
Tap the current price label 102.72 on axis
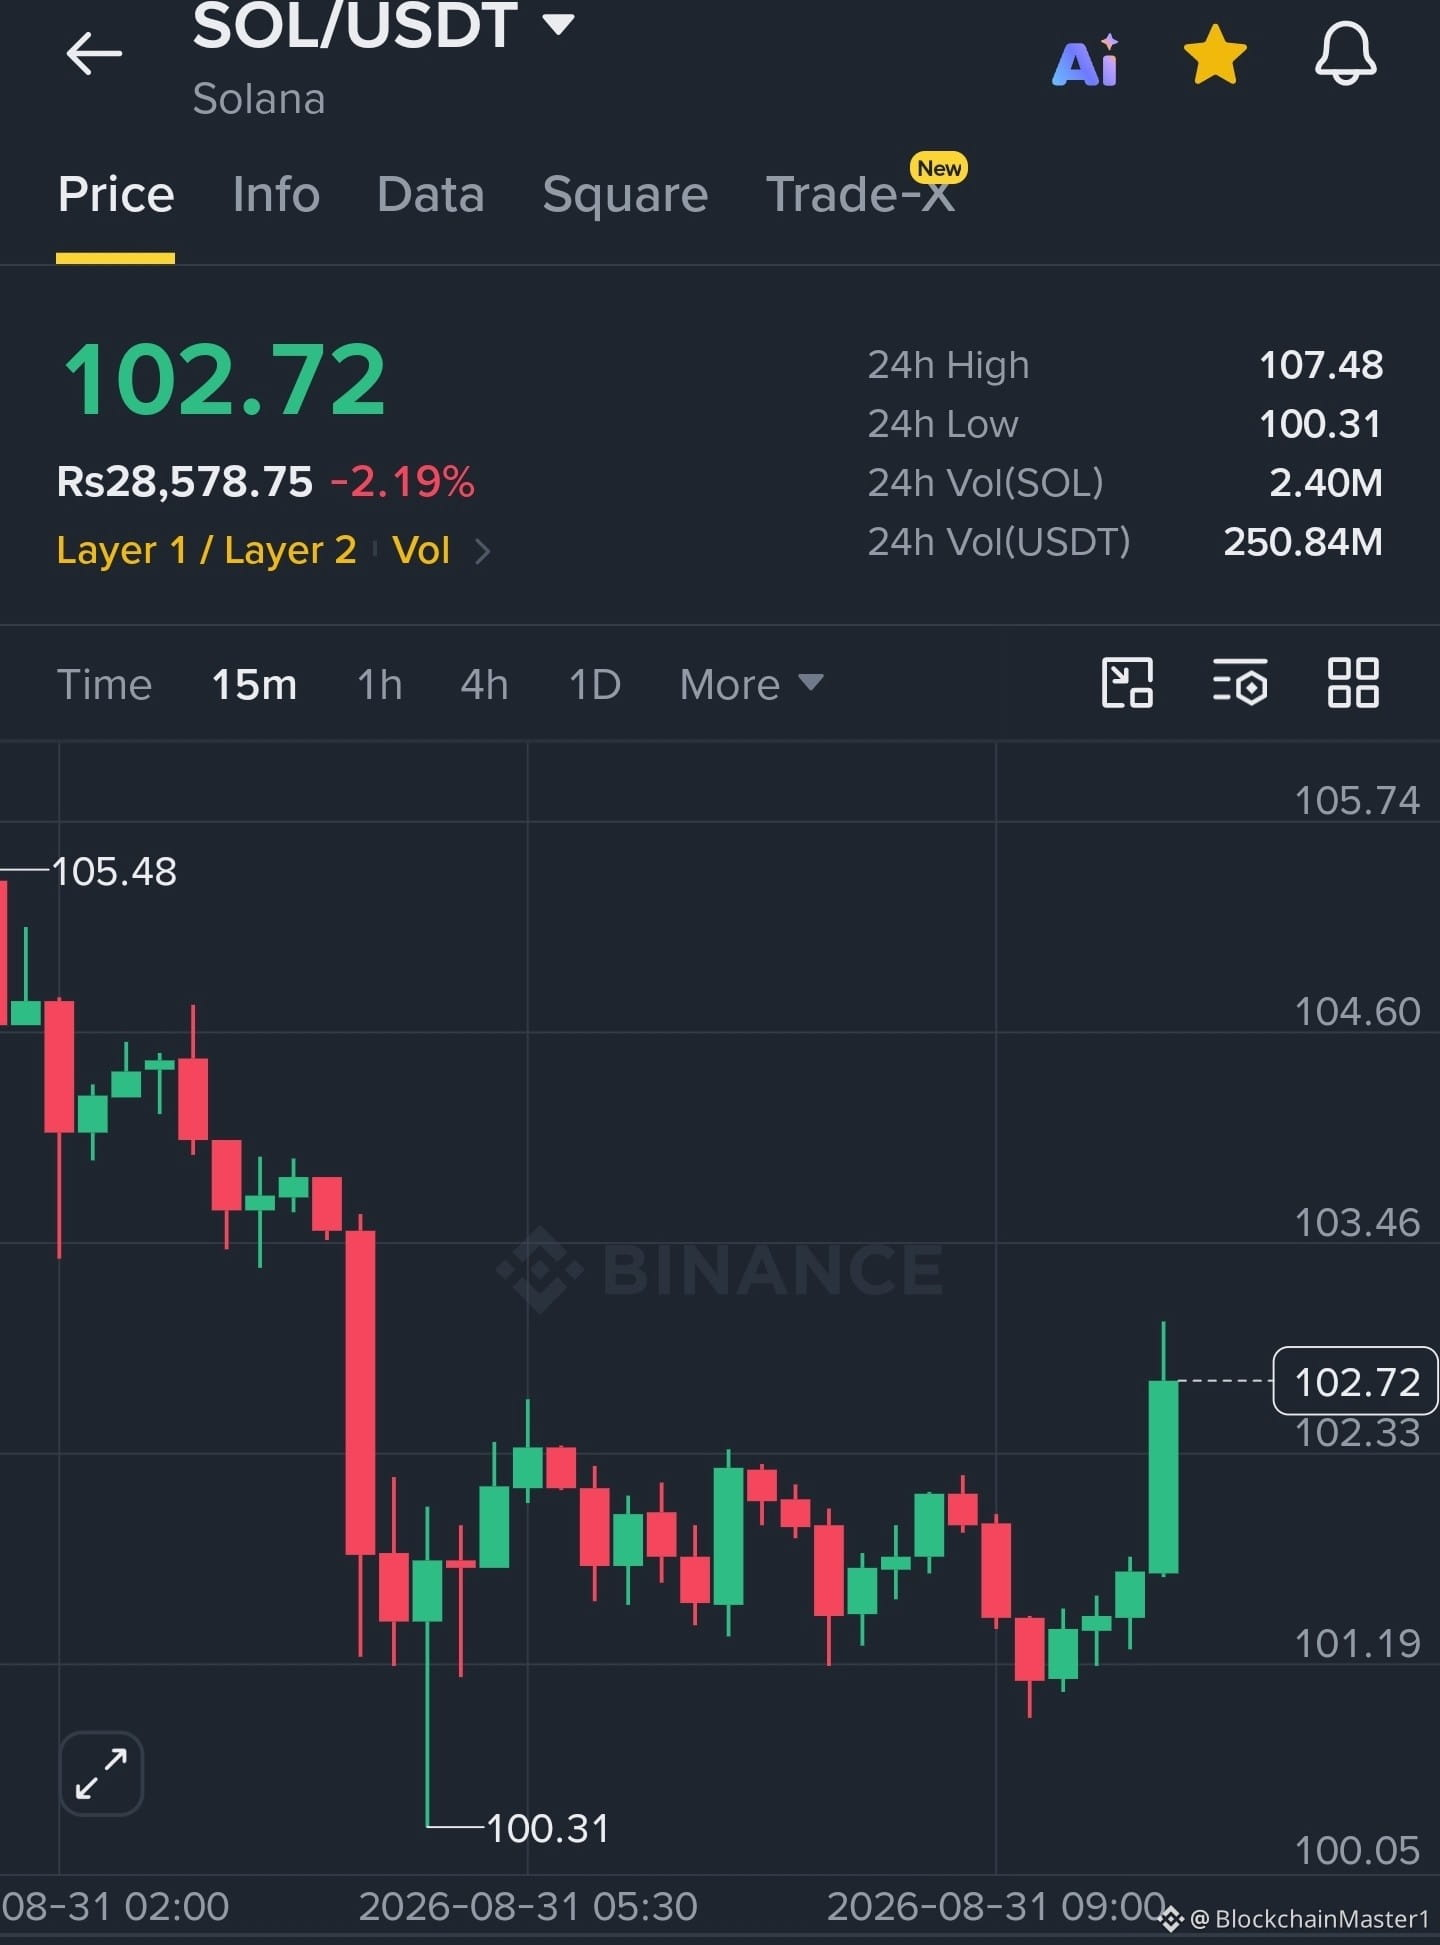pyautogui.click(x=1355, y=1381)
